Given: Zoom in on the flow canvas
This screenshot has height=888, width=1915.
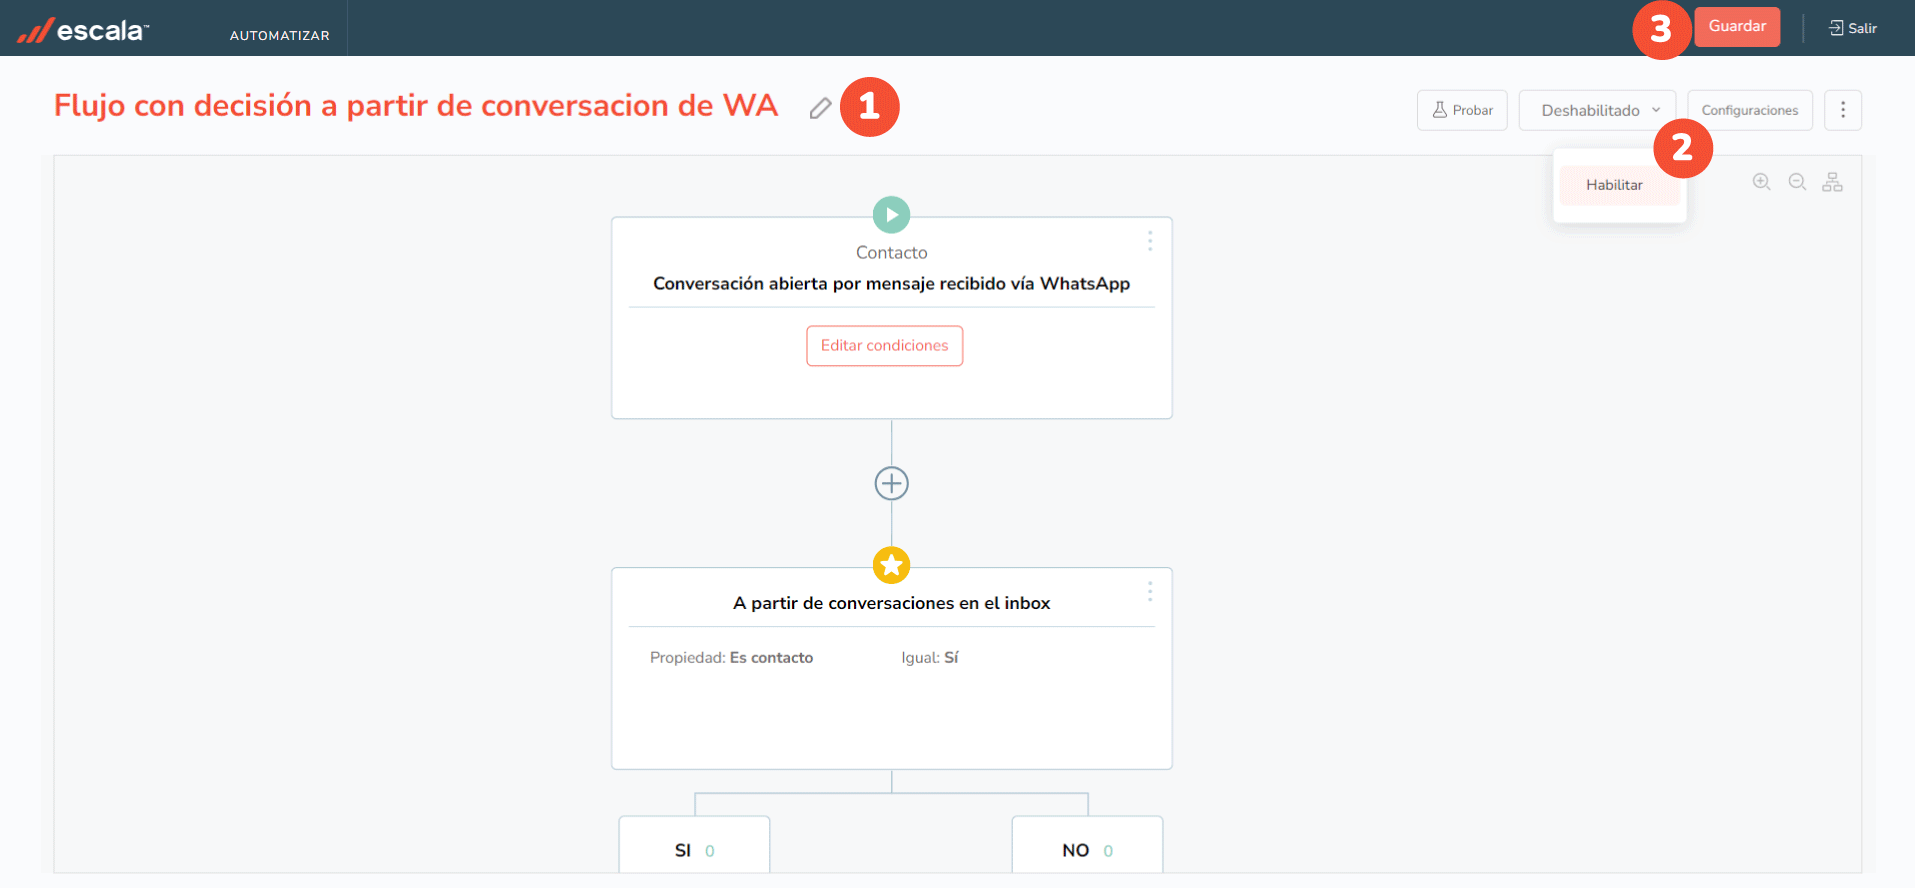Looking at the screenshot, I should (x=1762, y=182).
